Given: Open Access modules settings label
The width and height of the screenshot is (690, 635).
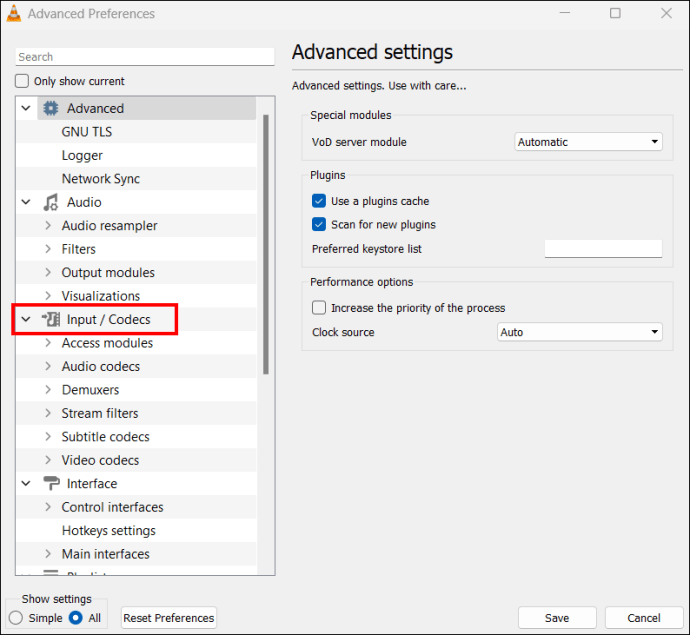Looking at the screenshot, I should click(x=107, y=342).
